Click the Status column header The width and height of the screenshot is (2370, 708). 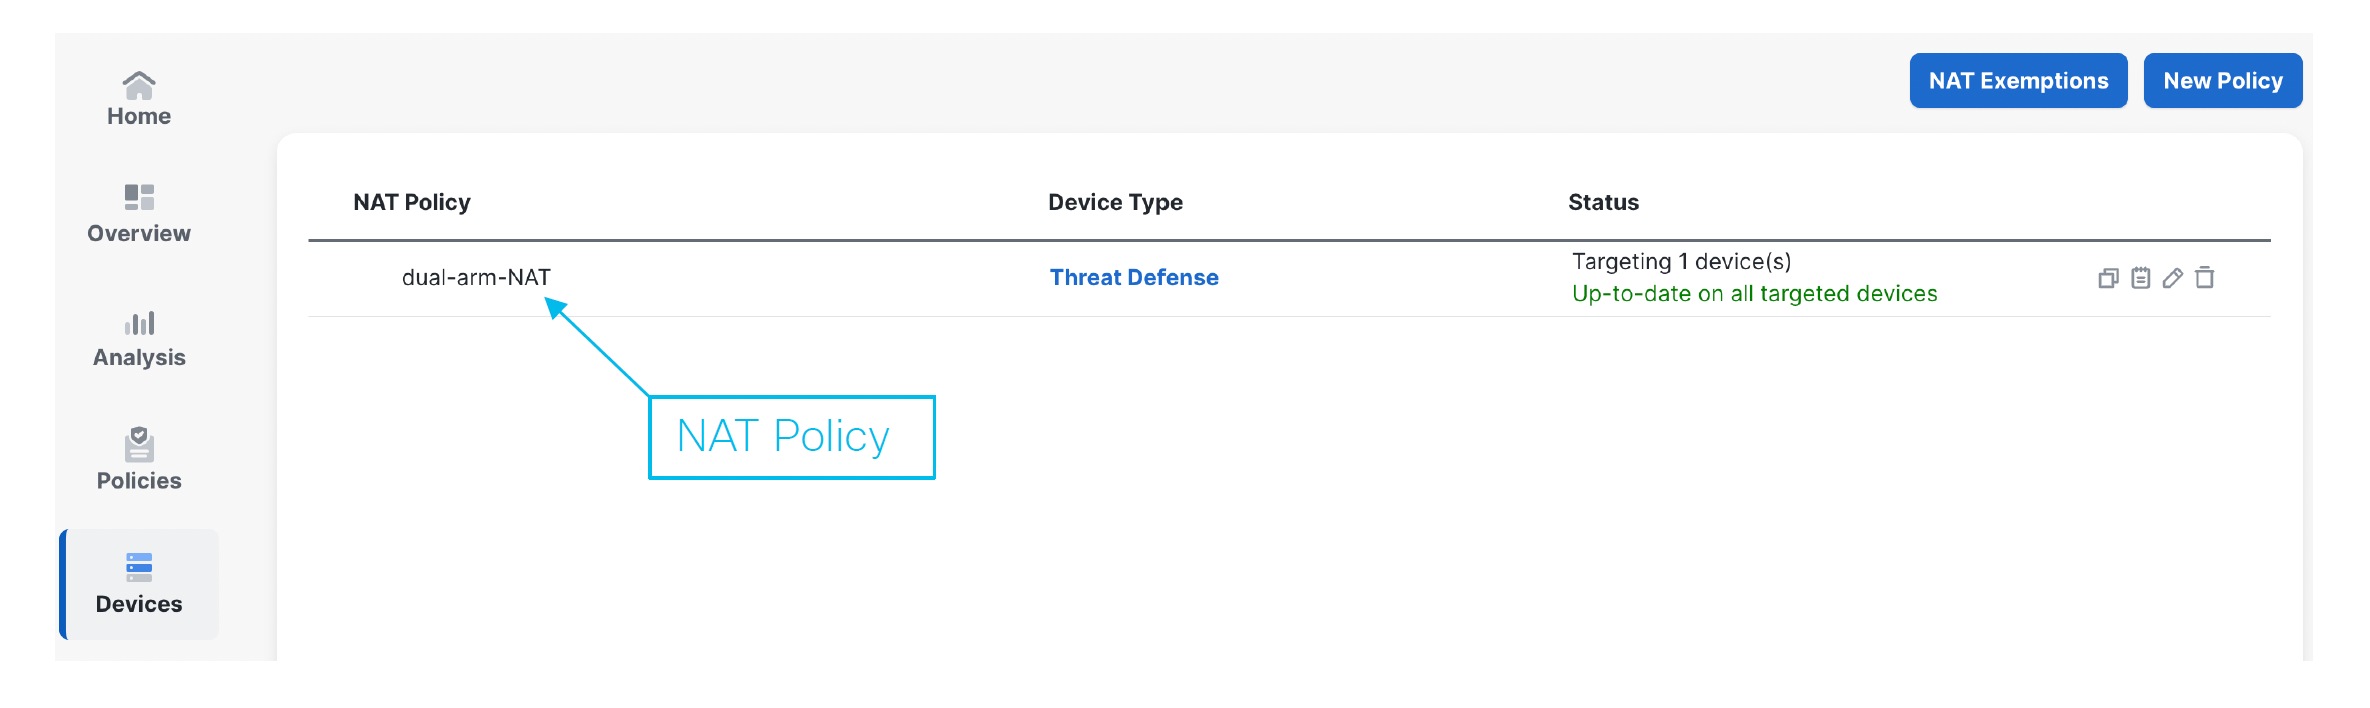(x=1603, y=202)
